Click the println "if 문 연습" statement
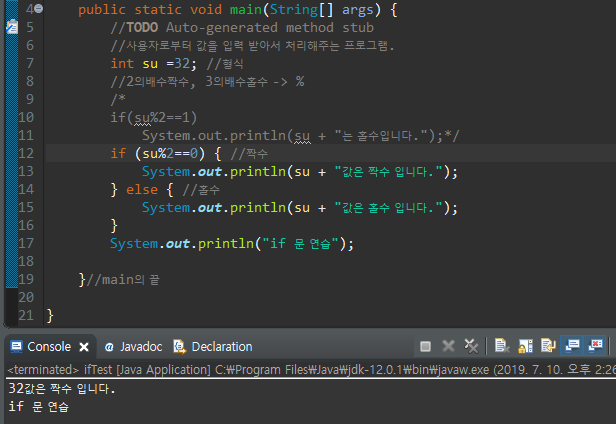This screenshot has height=424, width=616. (x=232, y=244)
